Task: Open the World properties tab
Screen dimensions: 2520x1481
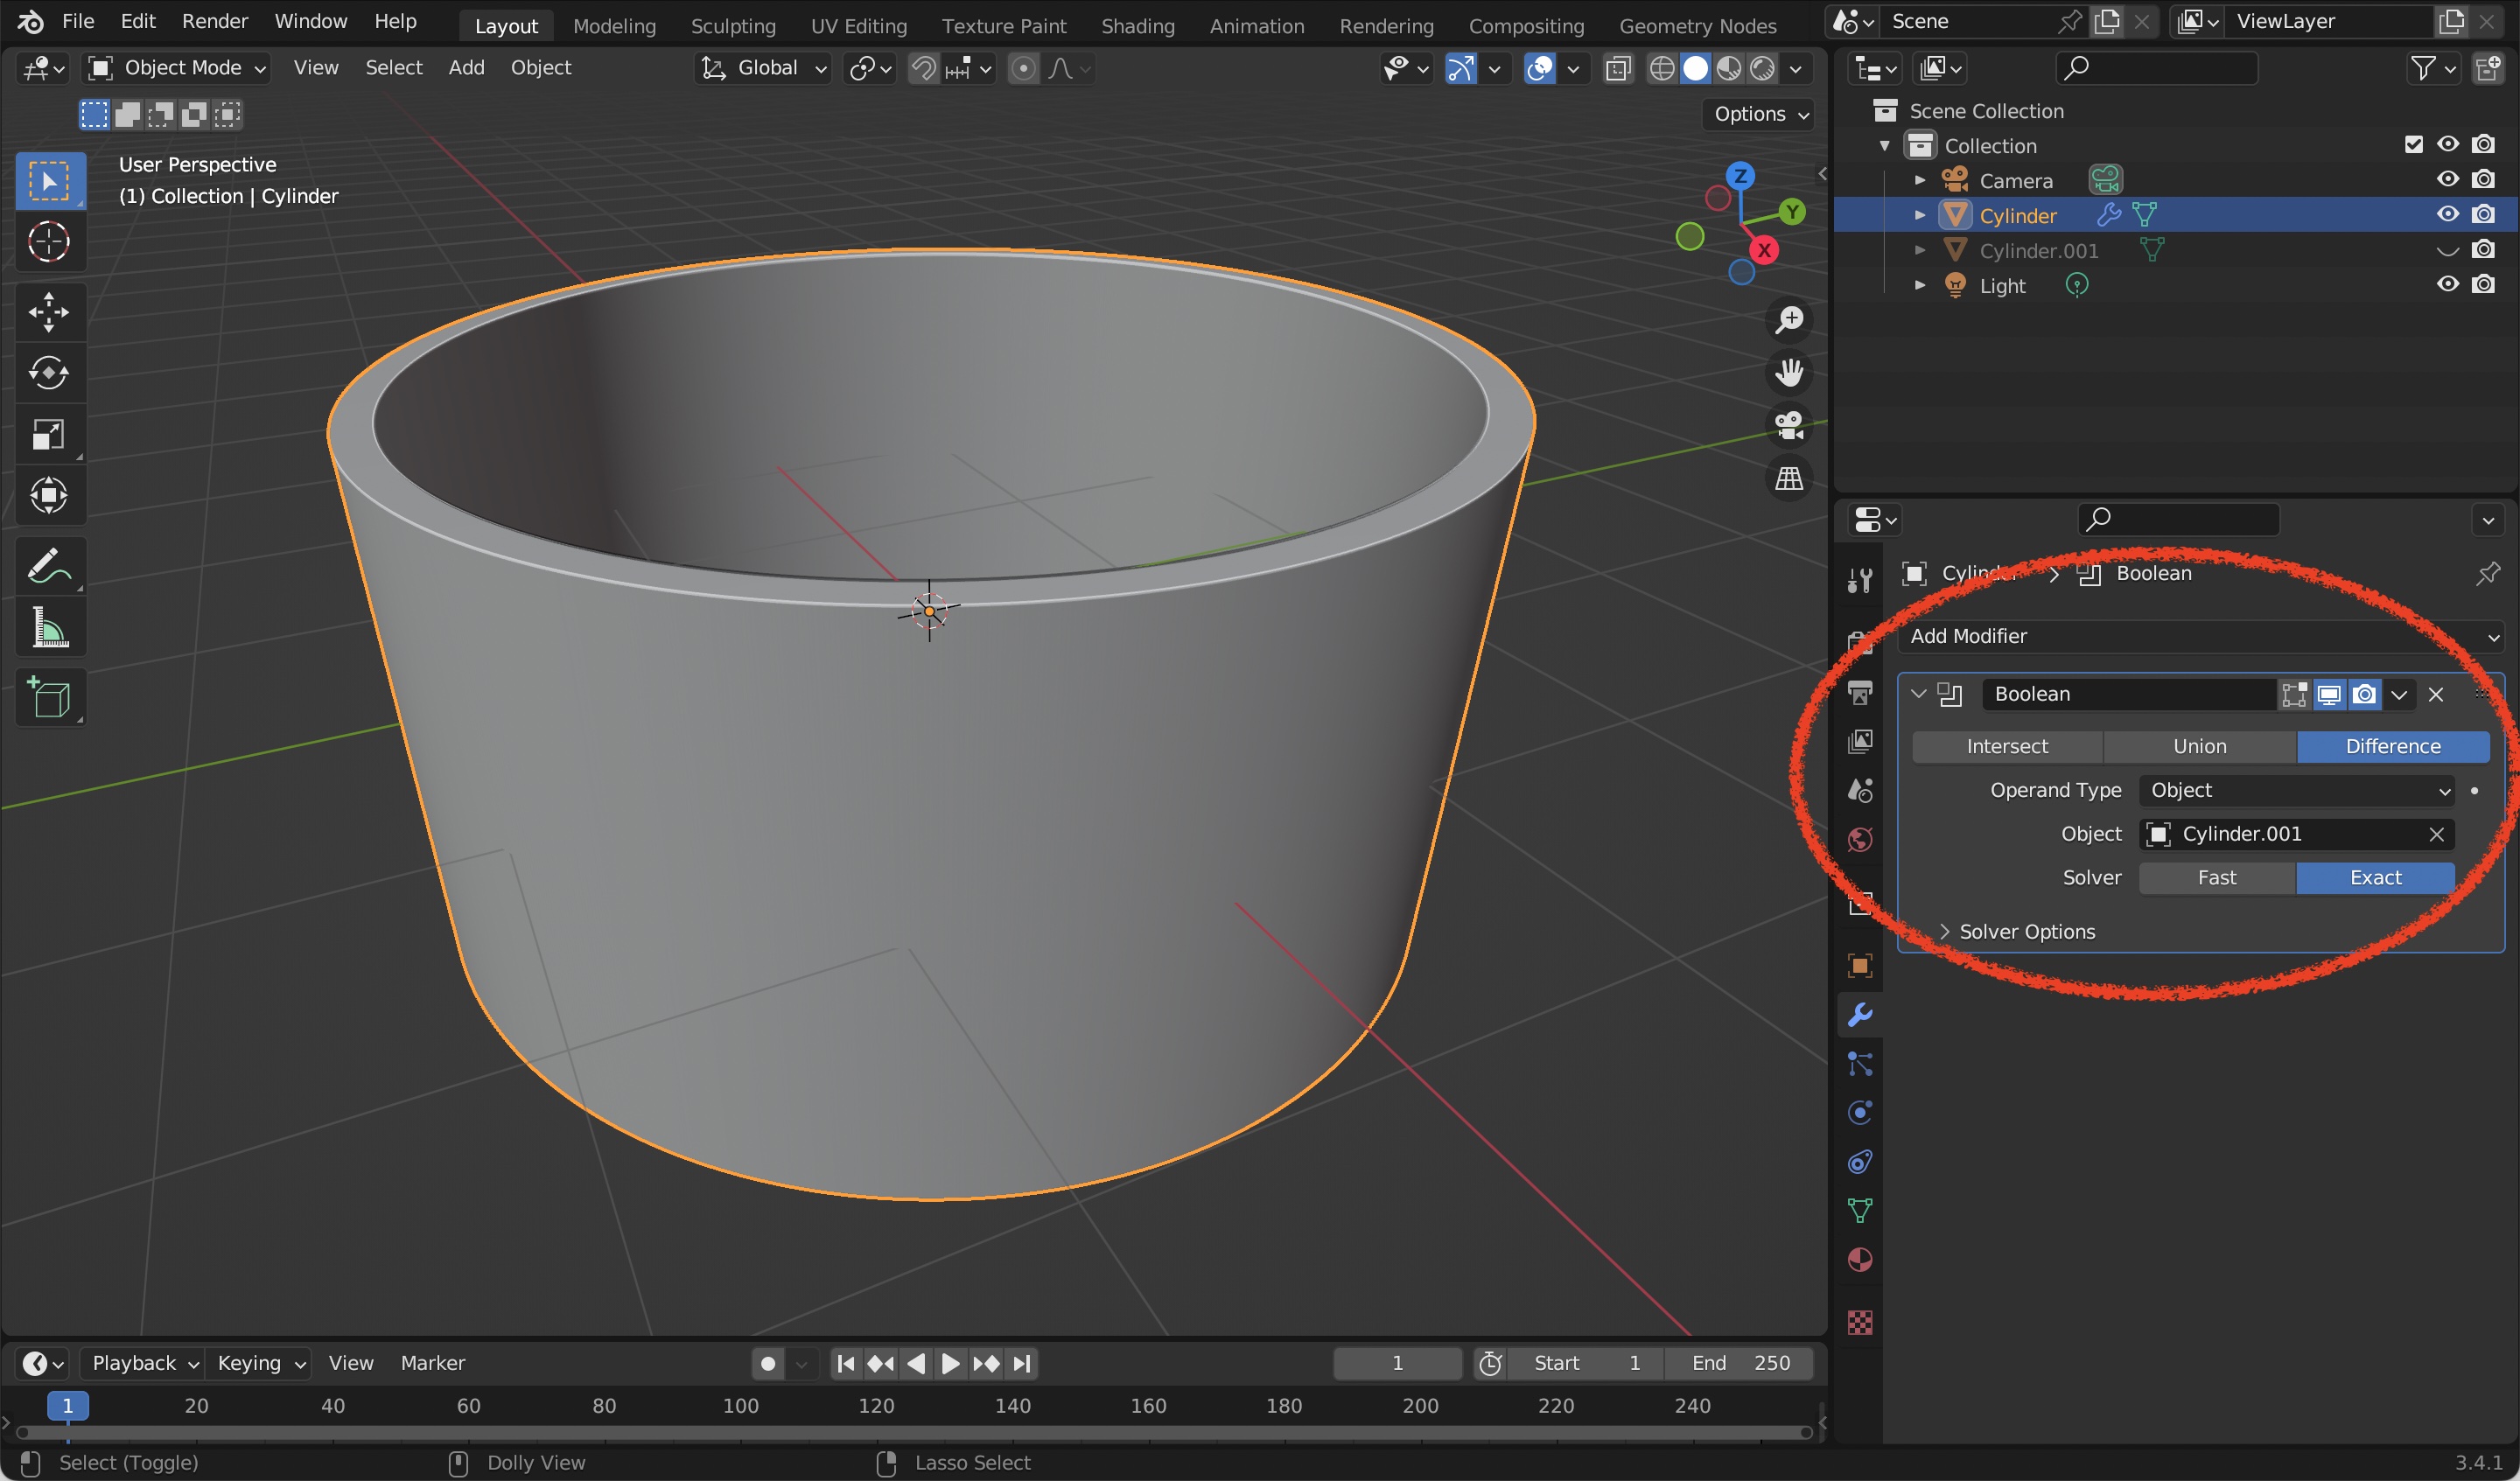Action: [x=1860, y=840]
